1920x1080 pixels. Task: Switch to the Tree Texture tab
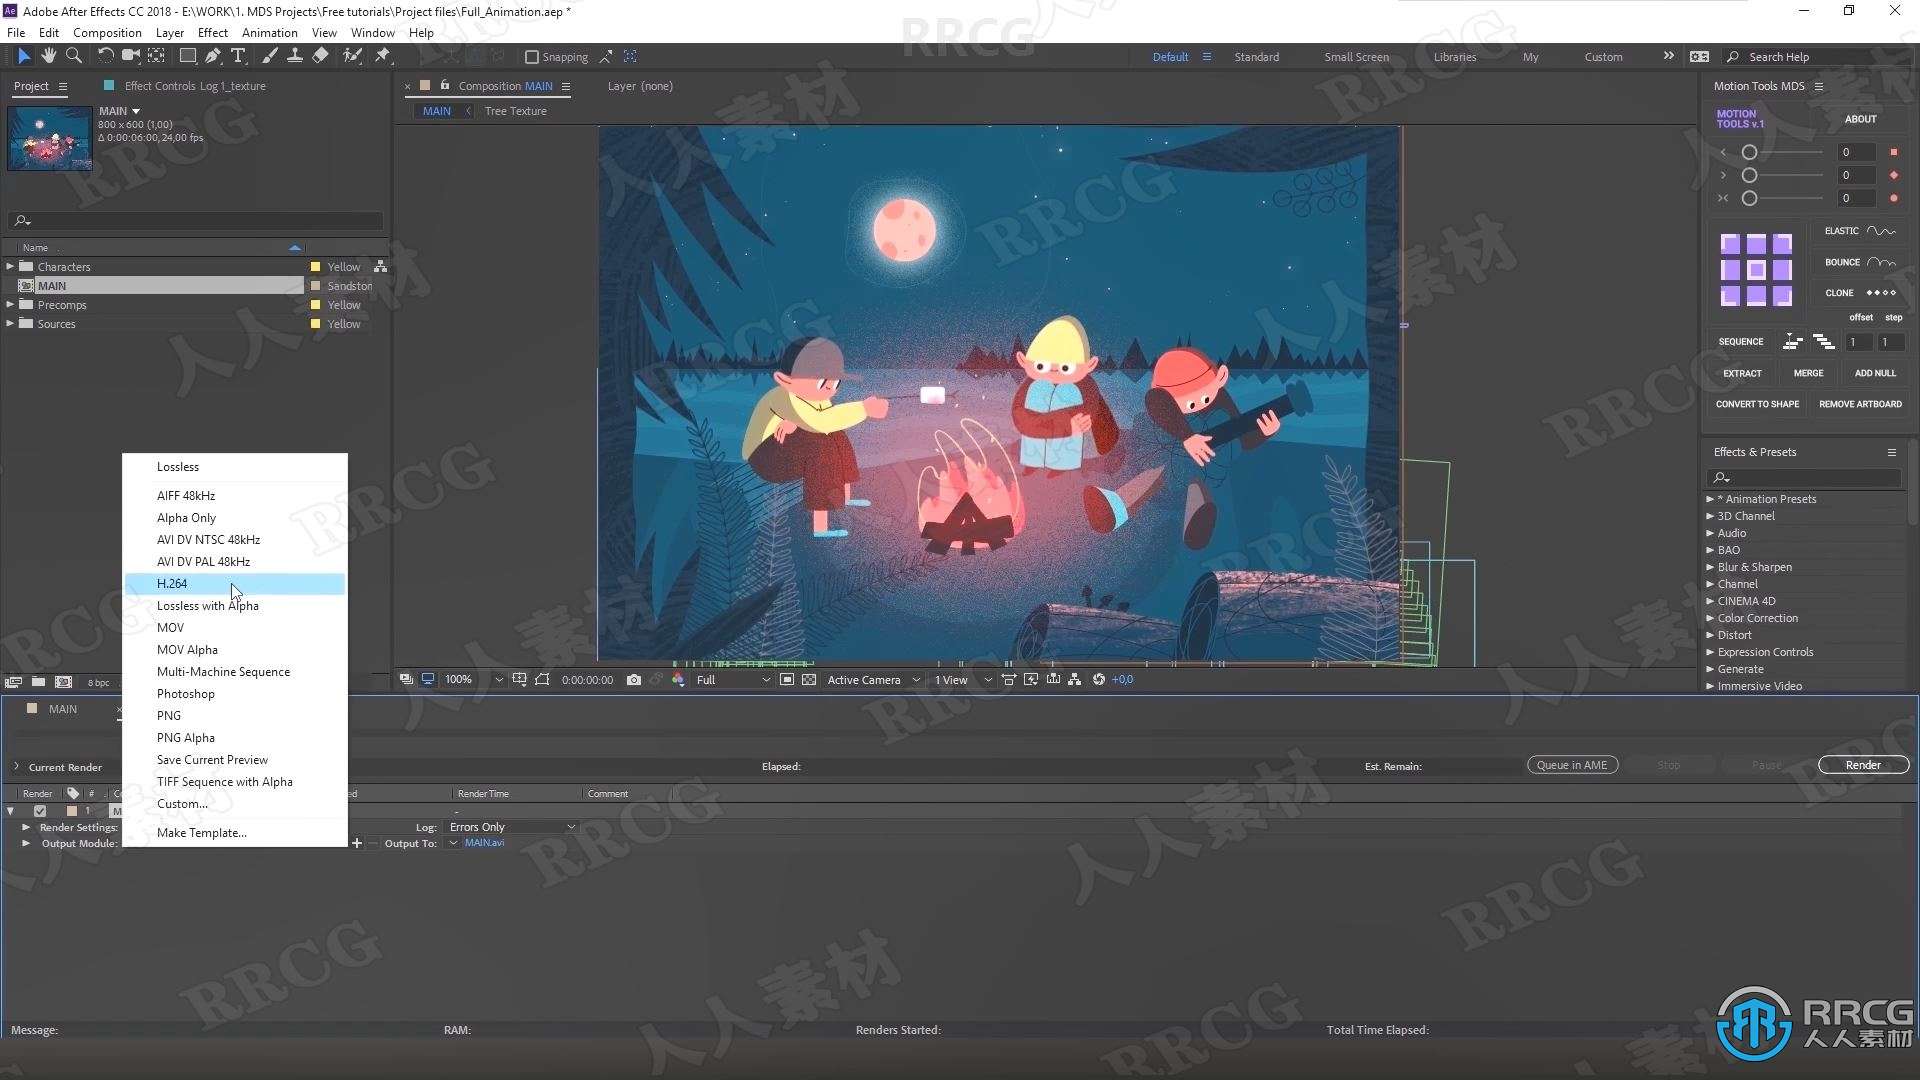[x=515, y=111]
